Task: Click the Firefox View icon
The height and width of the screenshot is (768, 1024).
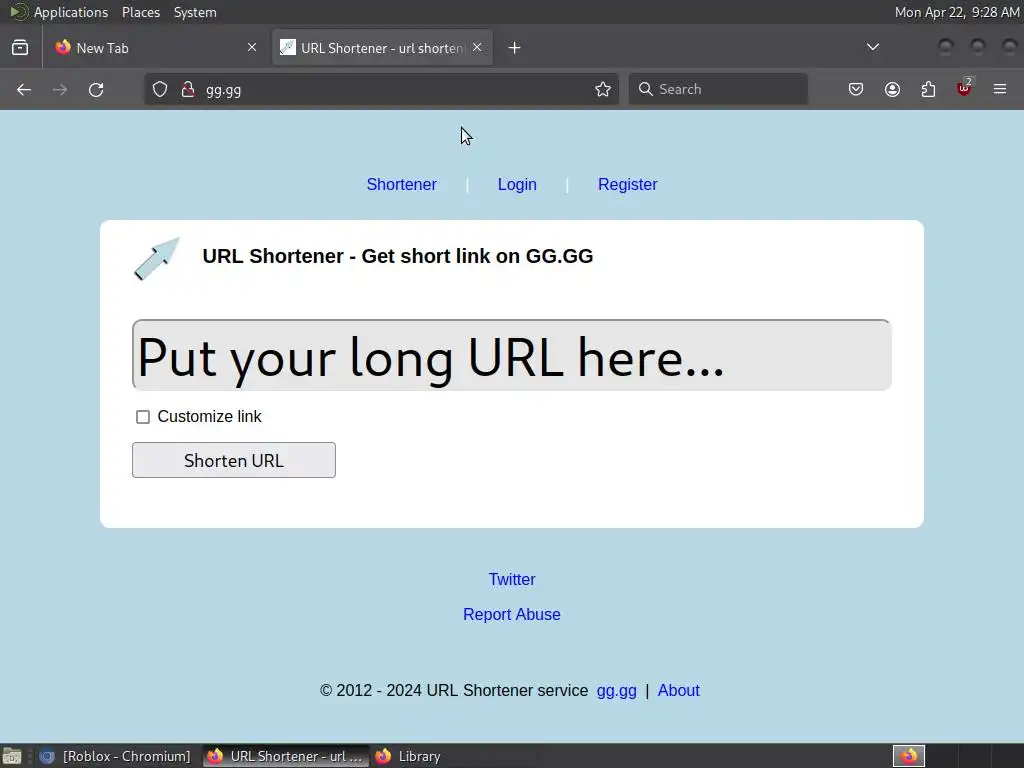Action: pos(20,48)
